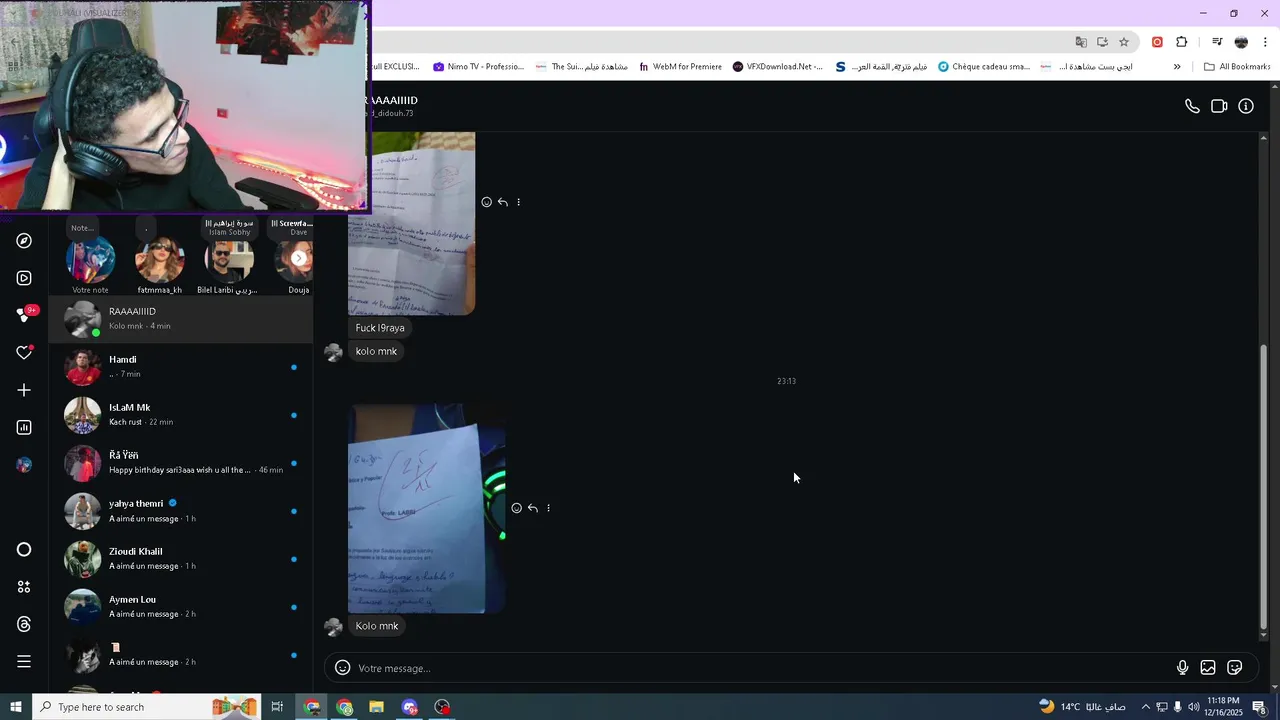Open more options for lower photo message
The height and width of the screenshot is (720, 1280).
[549, 508]
